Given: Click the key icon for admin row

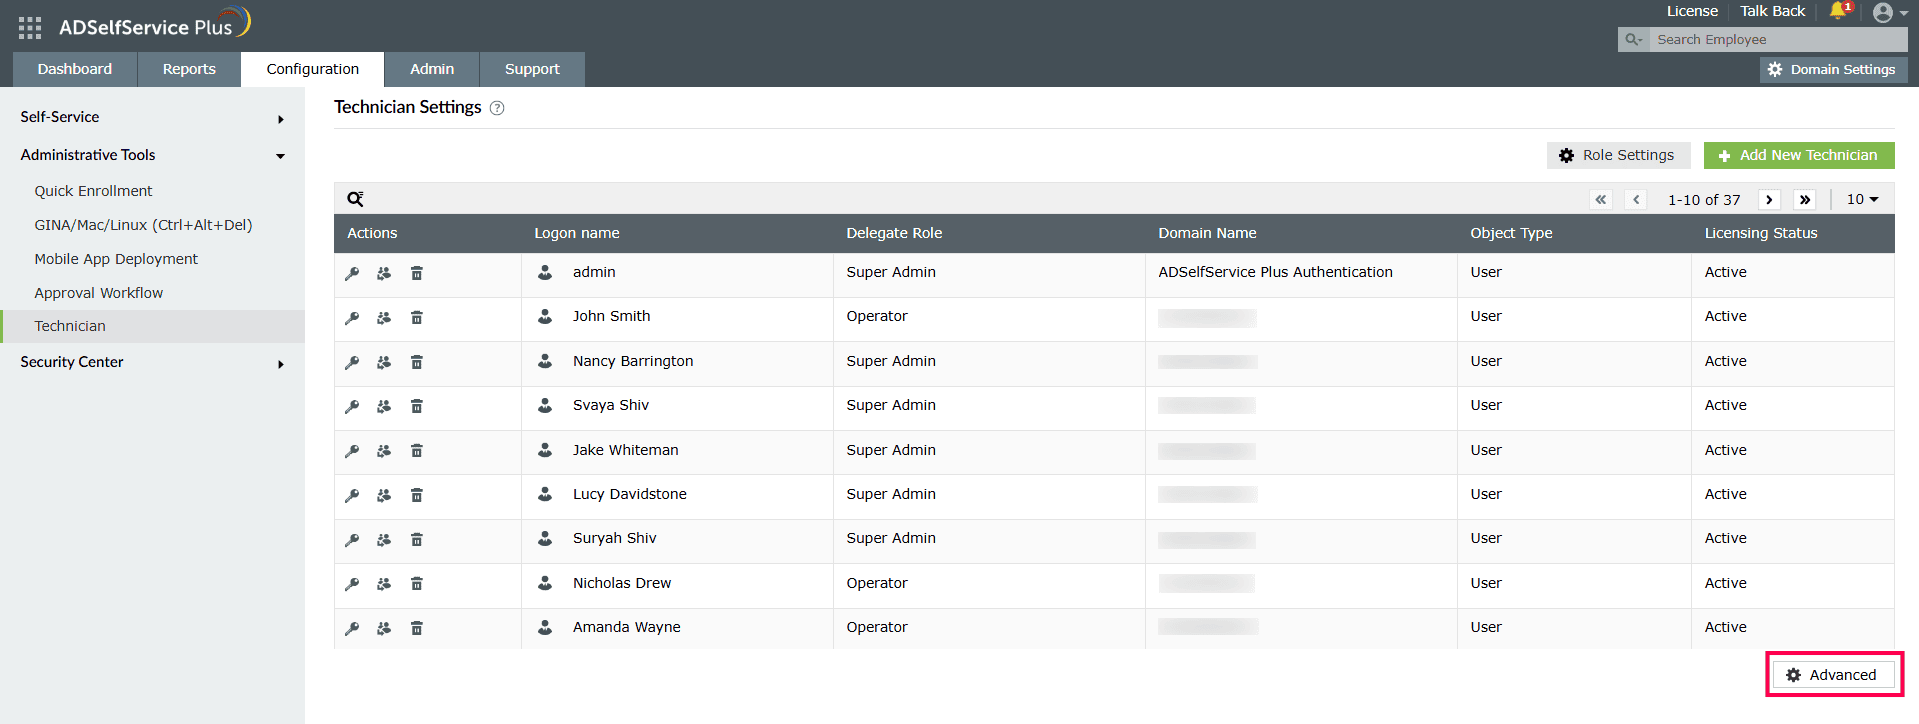Looking at the screenshot, I should point(352,273).
